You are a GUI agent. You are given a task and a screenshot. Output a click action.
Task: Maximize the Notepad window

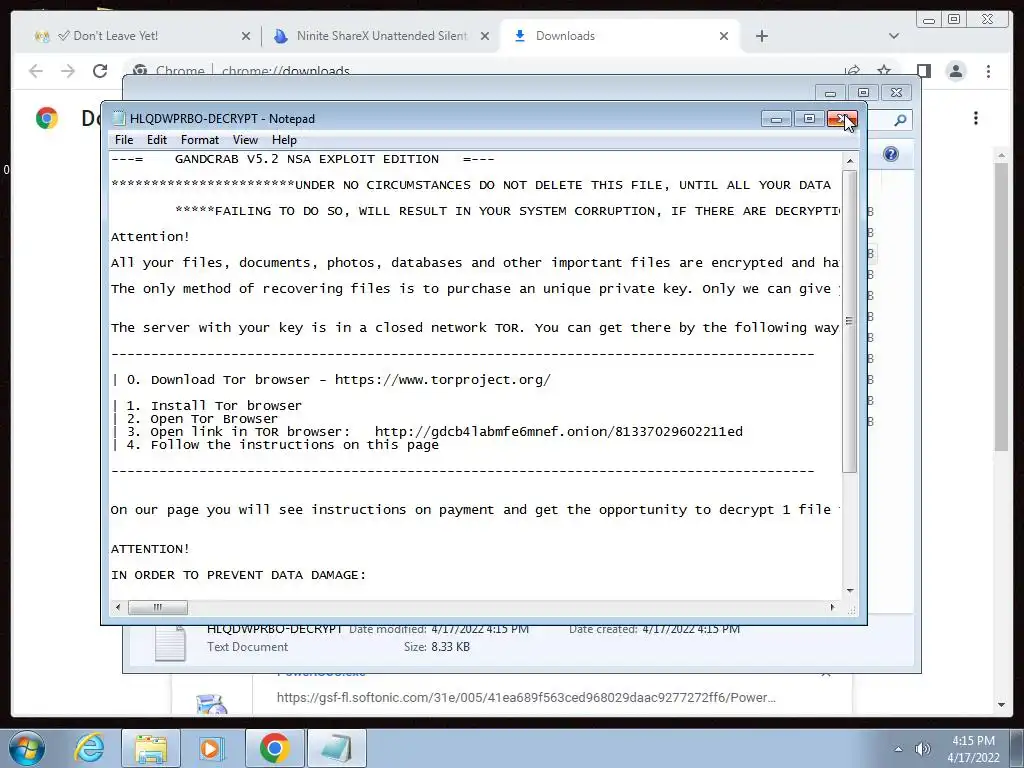point(809,119)
